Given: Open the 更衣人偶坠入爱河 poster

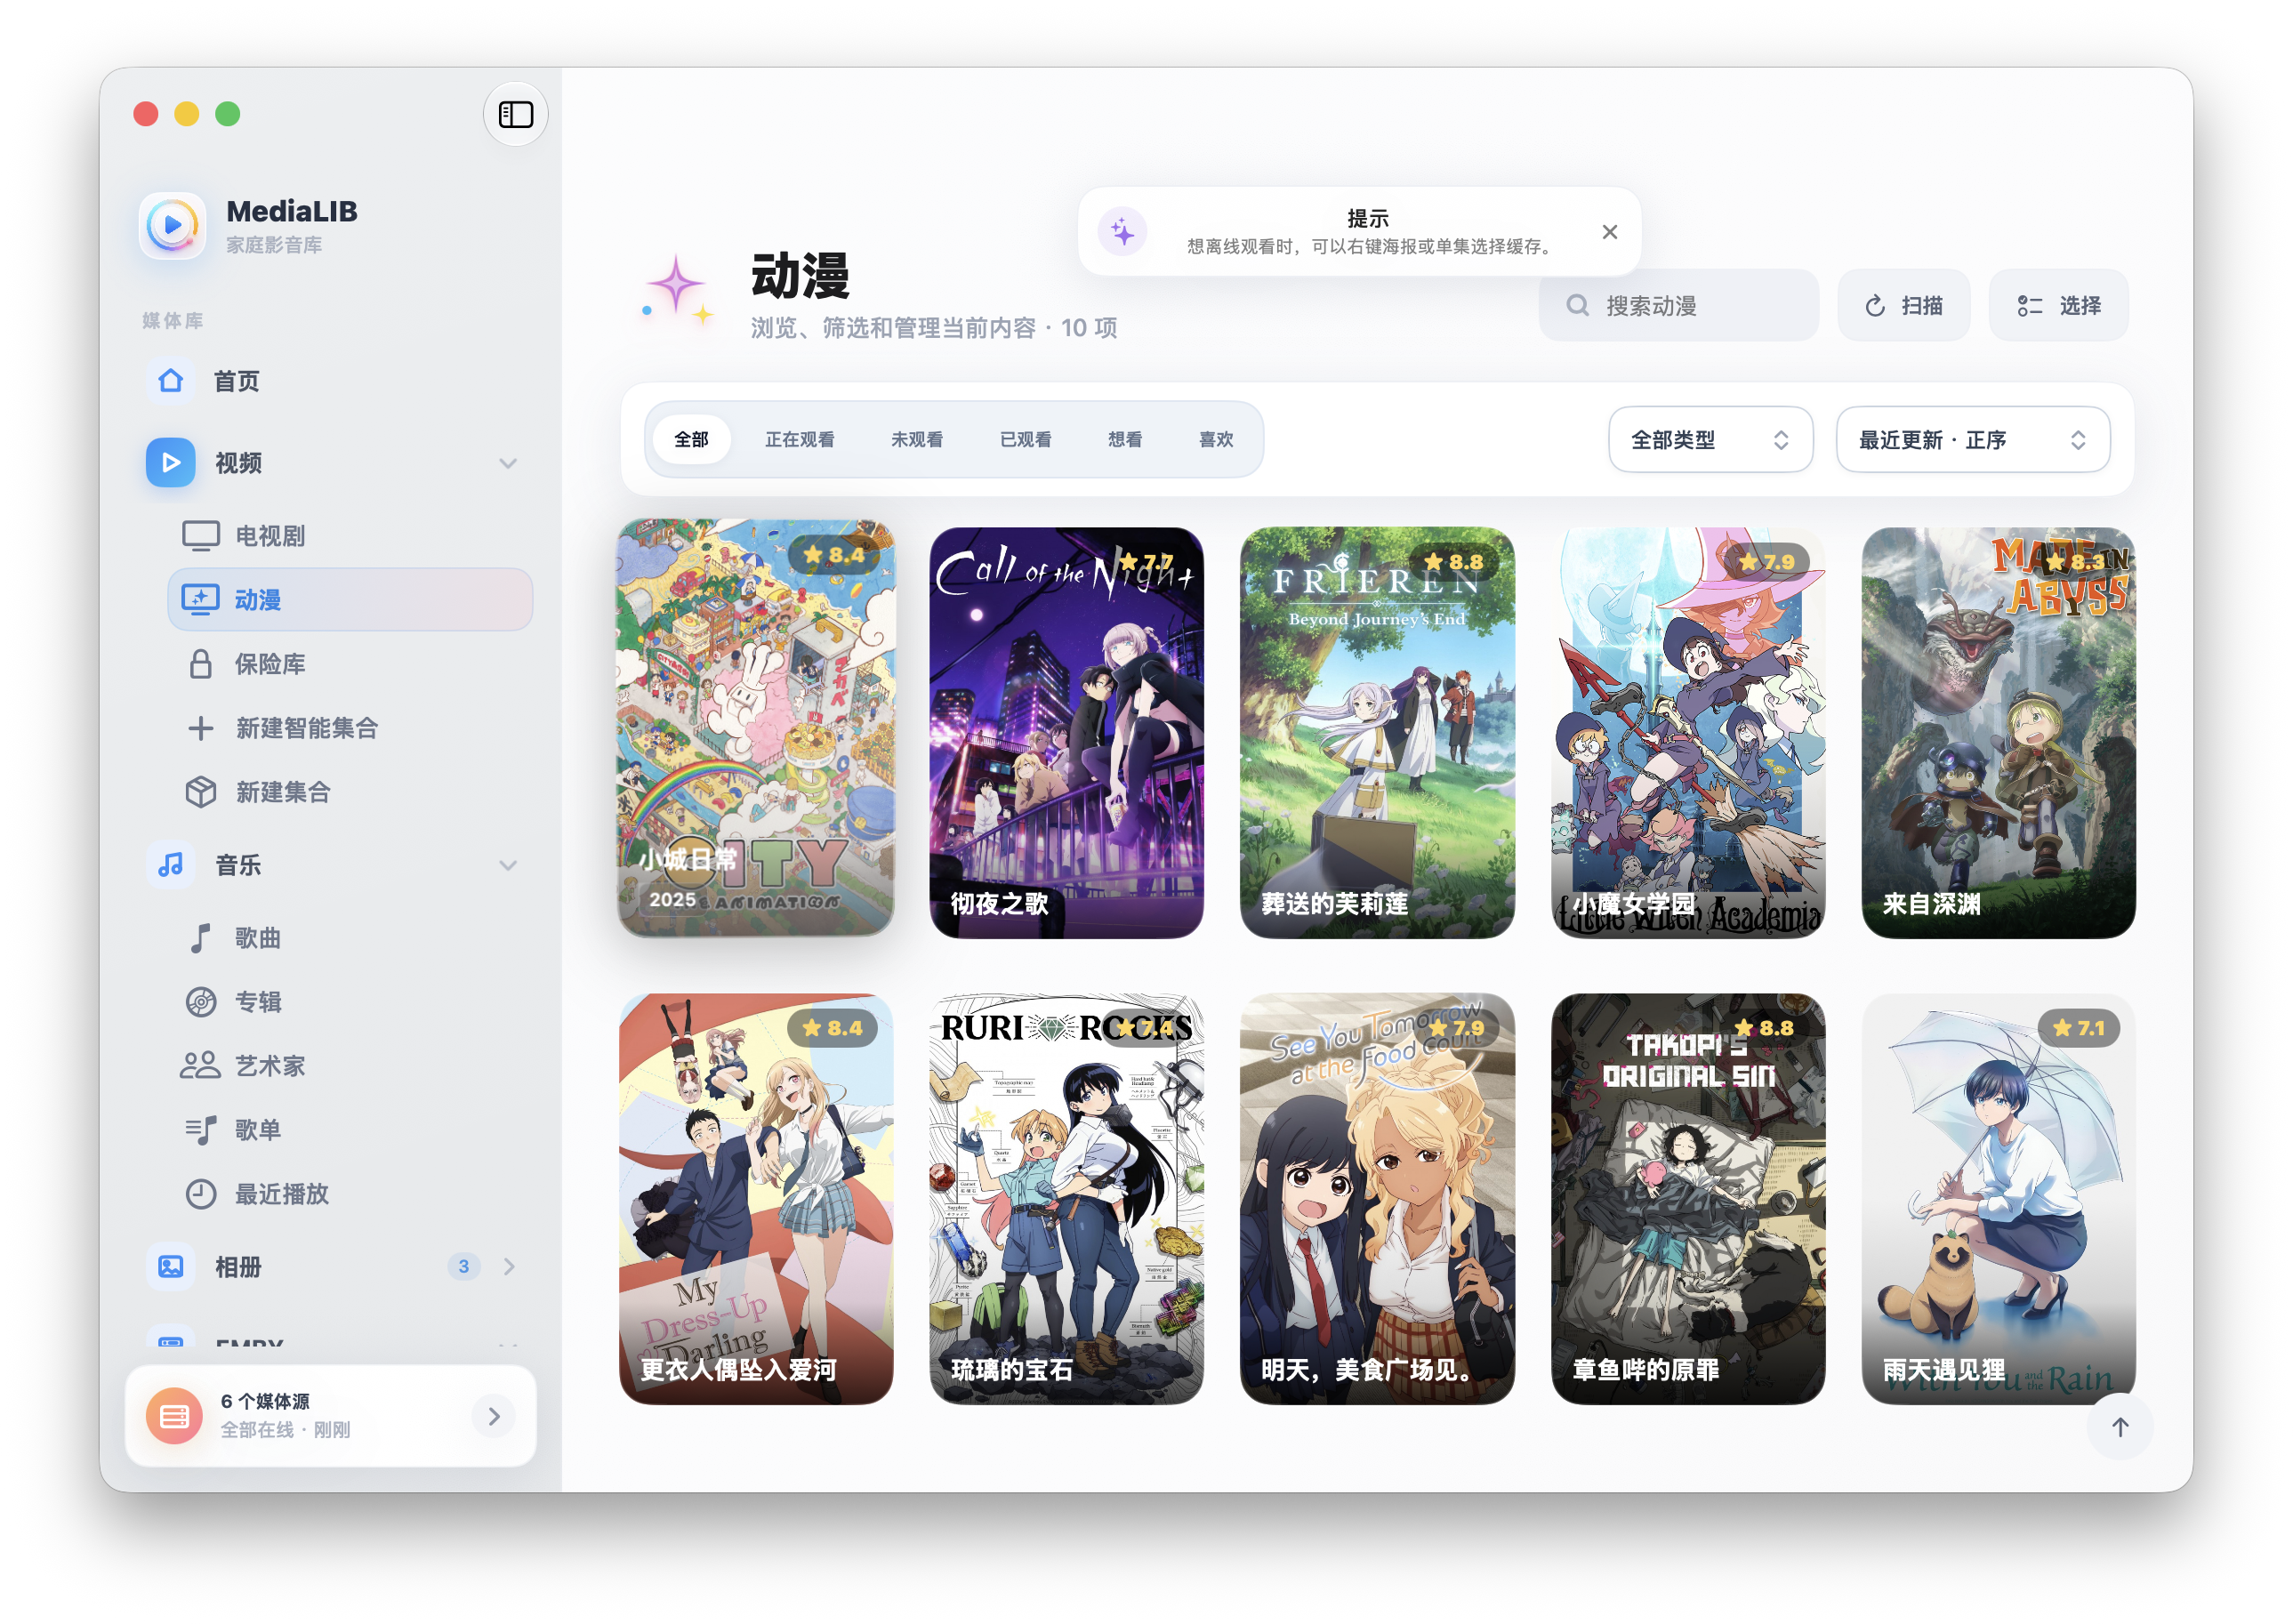Looking at the screenshot, I should (756, 1199).
